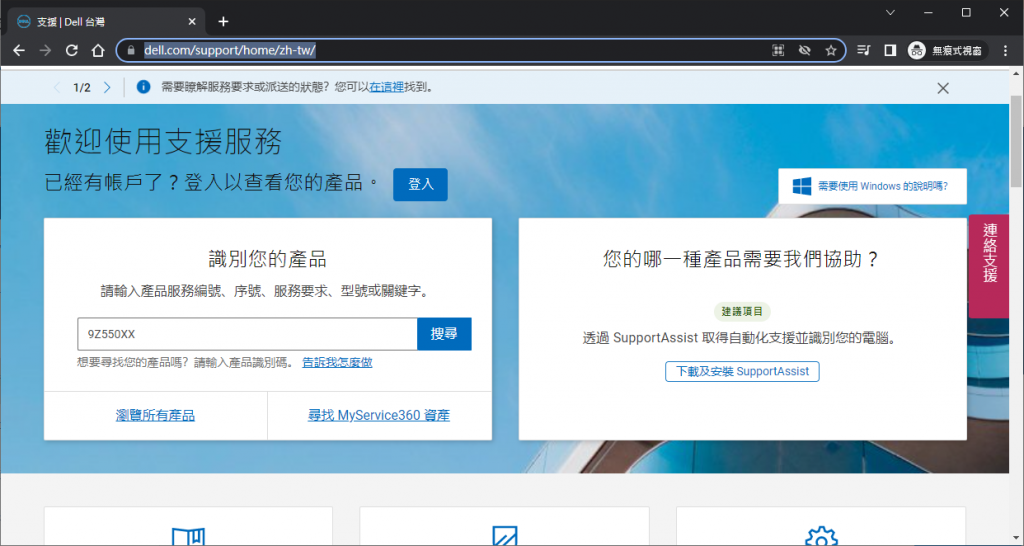Open 瀏覽所有產品 link

(x=155, y=415)
